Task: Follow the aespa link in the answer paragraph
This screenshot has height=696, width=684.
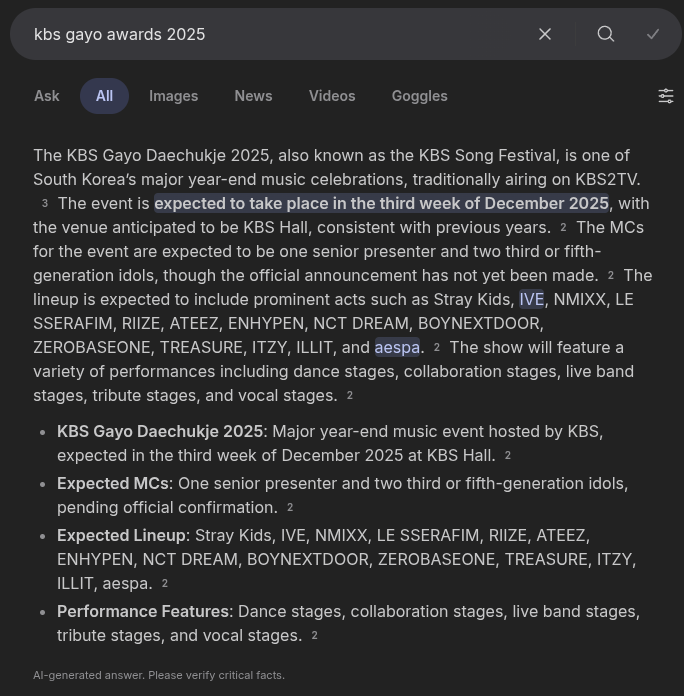Action: [397, 347]
